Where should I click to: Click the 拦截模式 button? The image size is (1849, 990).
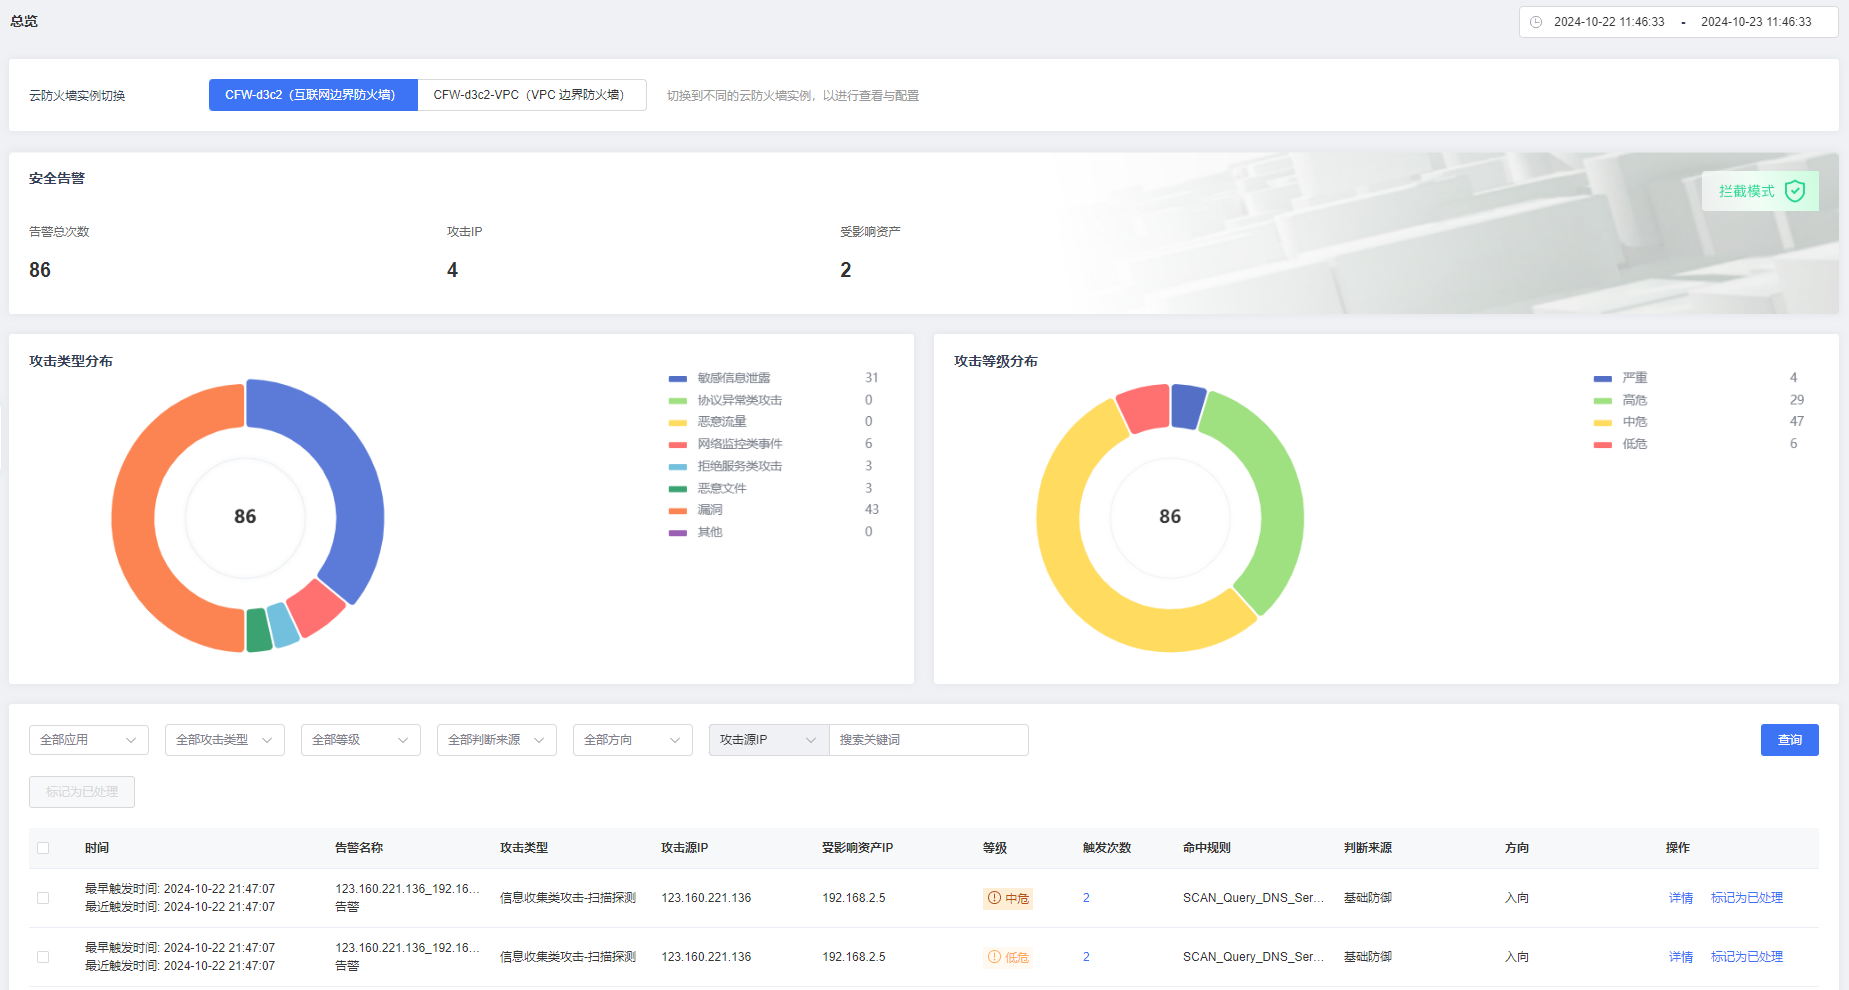(x=1761, y=191)
